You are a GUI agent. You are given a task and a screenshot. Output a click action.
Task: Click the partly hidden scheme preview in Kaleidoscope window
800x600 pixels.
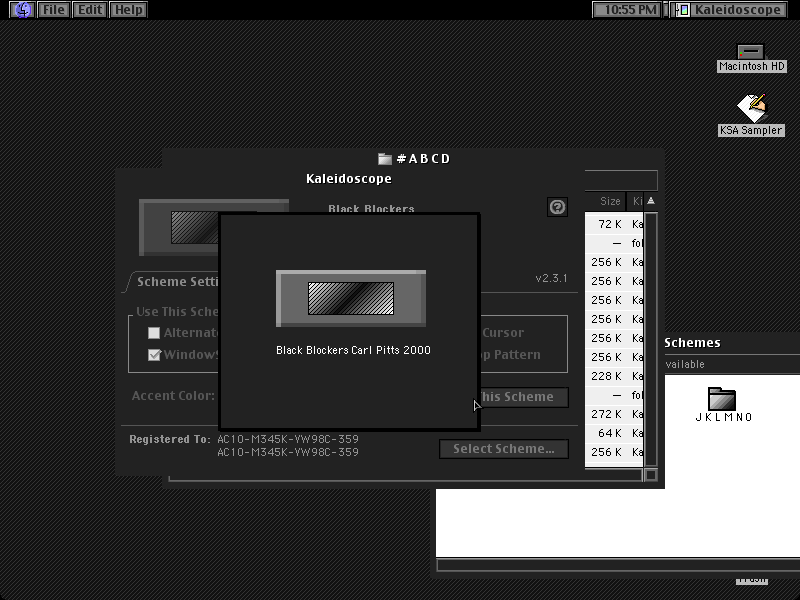tap(179, 228)
